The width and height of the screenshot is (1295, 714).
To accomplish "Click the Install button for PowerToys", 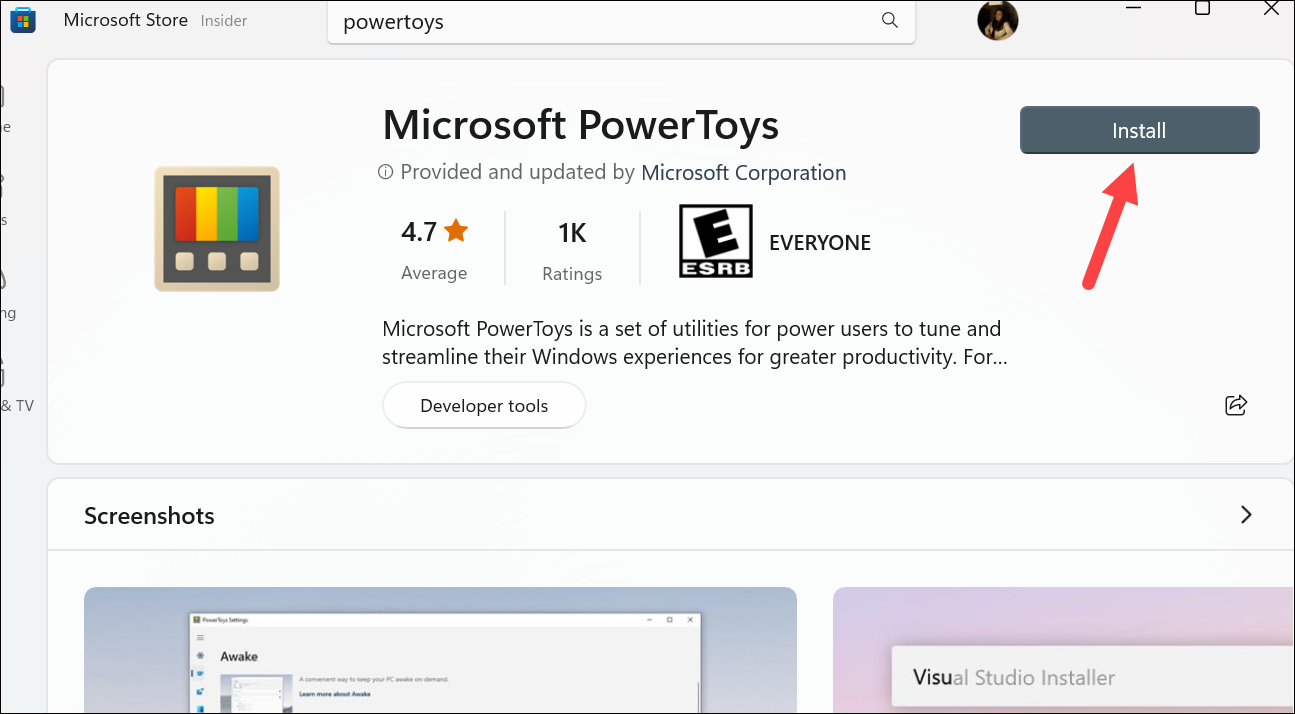I will (x=1139, y=131).
